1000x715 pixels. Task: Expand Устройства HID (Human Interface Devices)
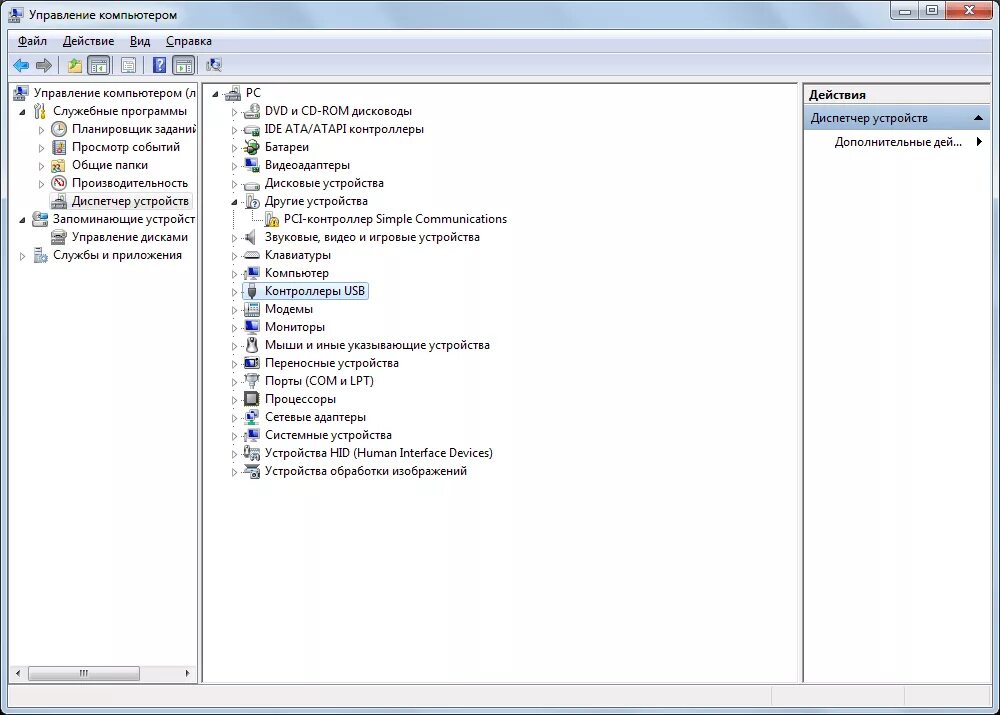[x=234, y=454]
